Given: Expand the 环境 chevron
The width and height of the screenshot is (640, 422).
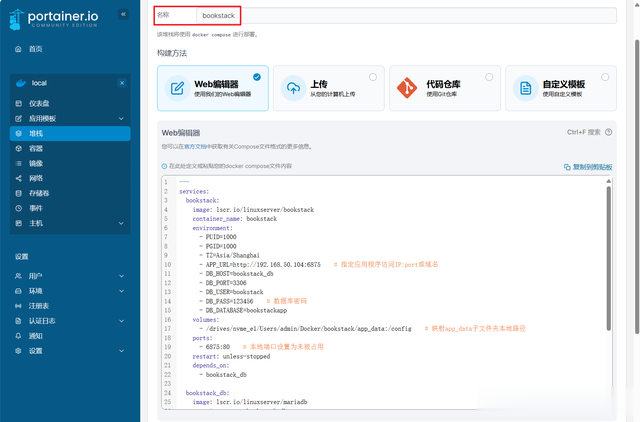Looking at the screenshot, I should point(121,291).
